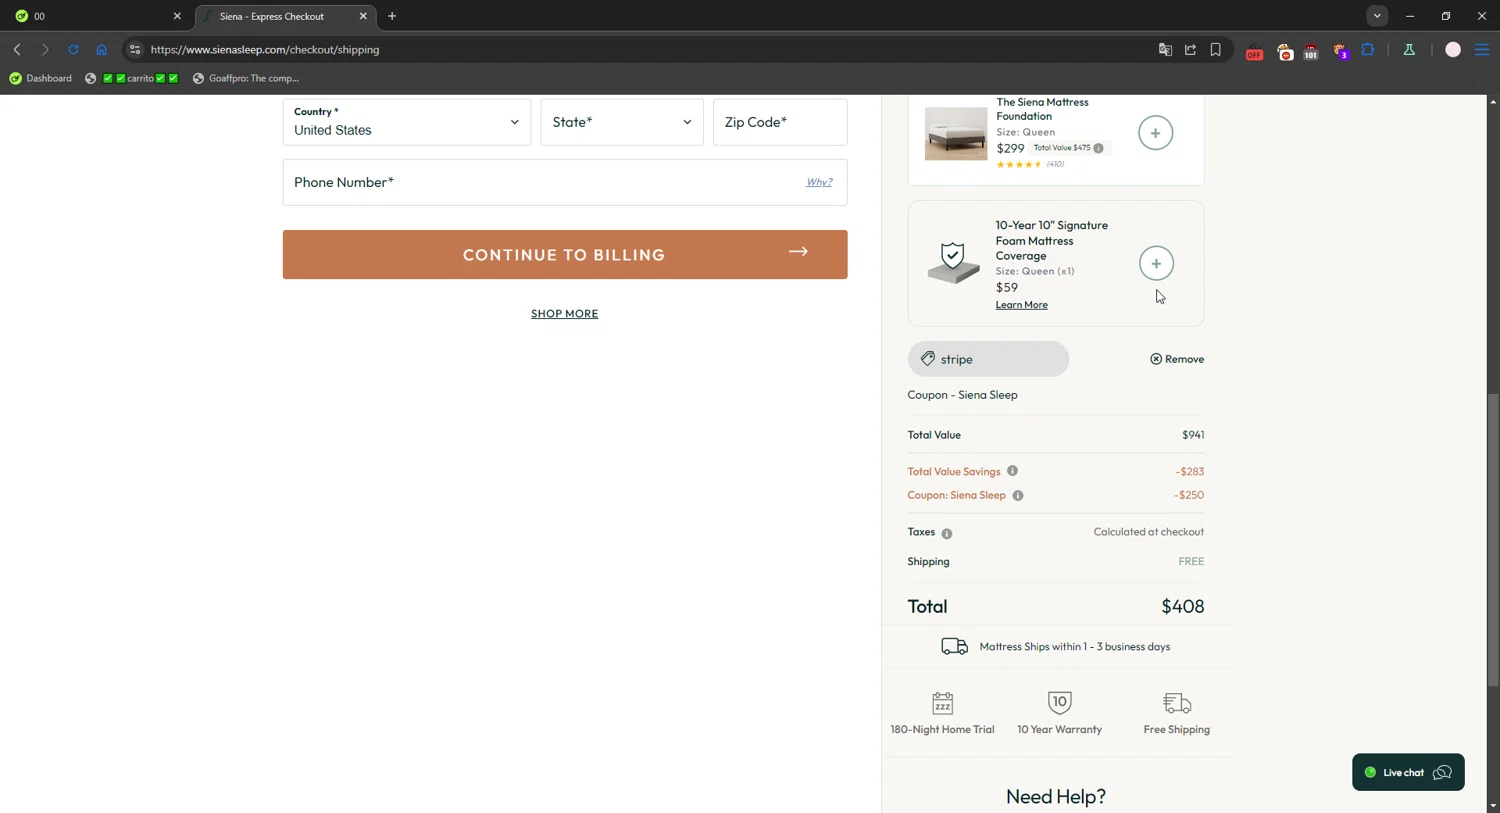
Task: Click info icon beside Total Value $475
Action: point(1098,148)
